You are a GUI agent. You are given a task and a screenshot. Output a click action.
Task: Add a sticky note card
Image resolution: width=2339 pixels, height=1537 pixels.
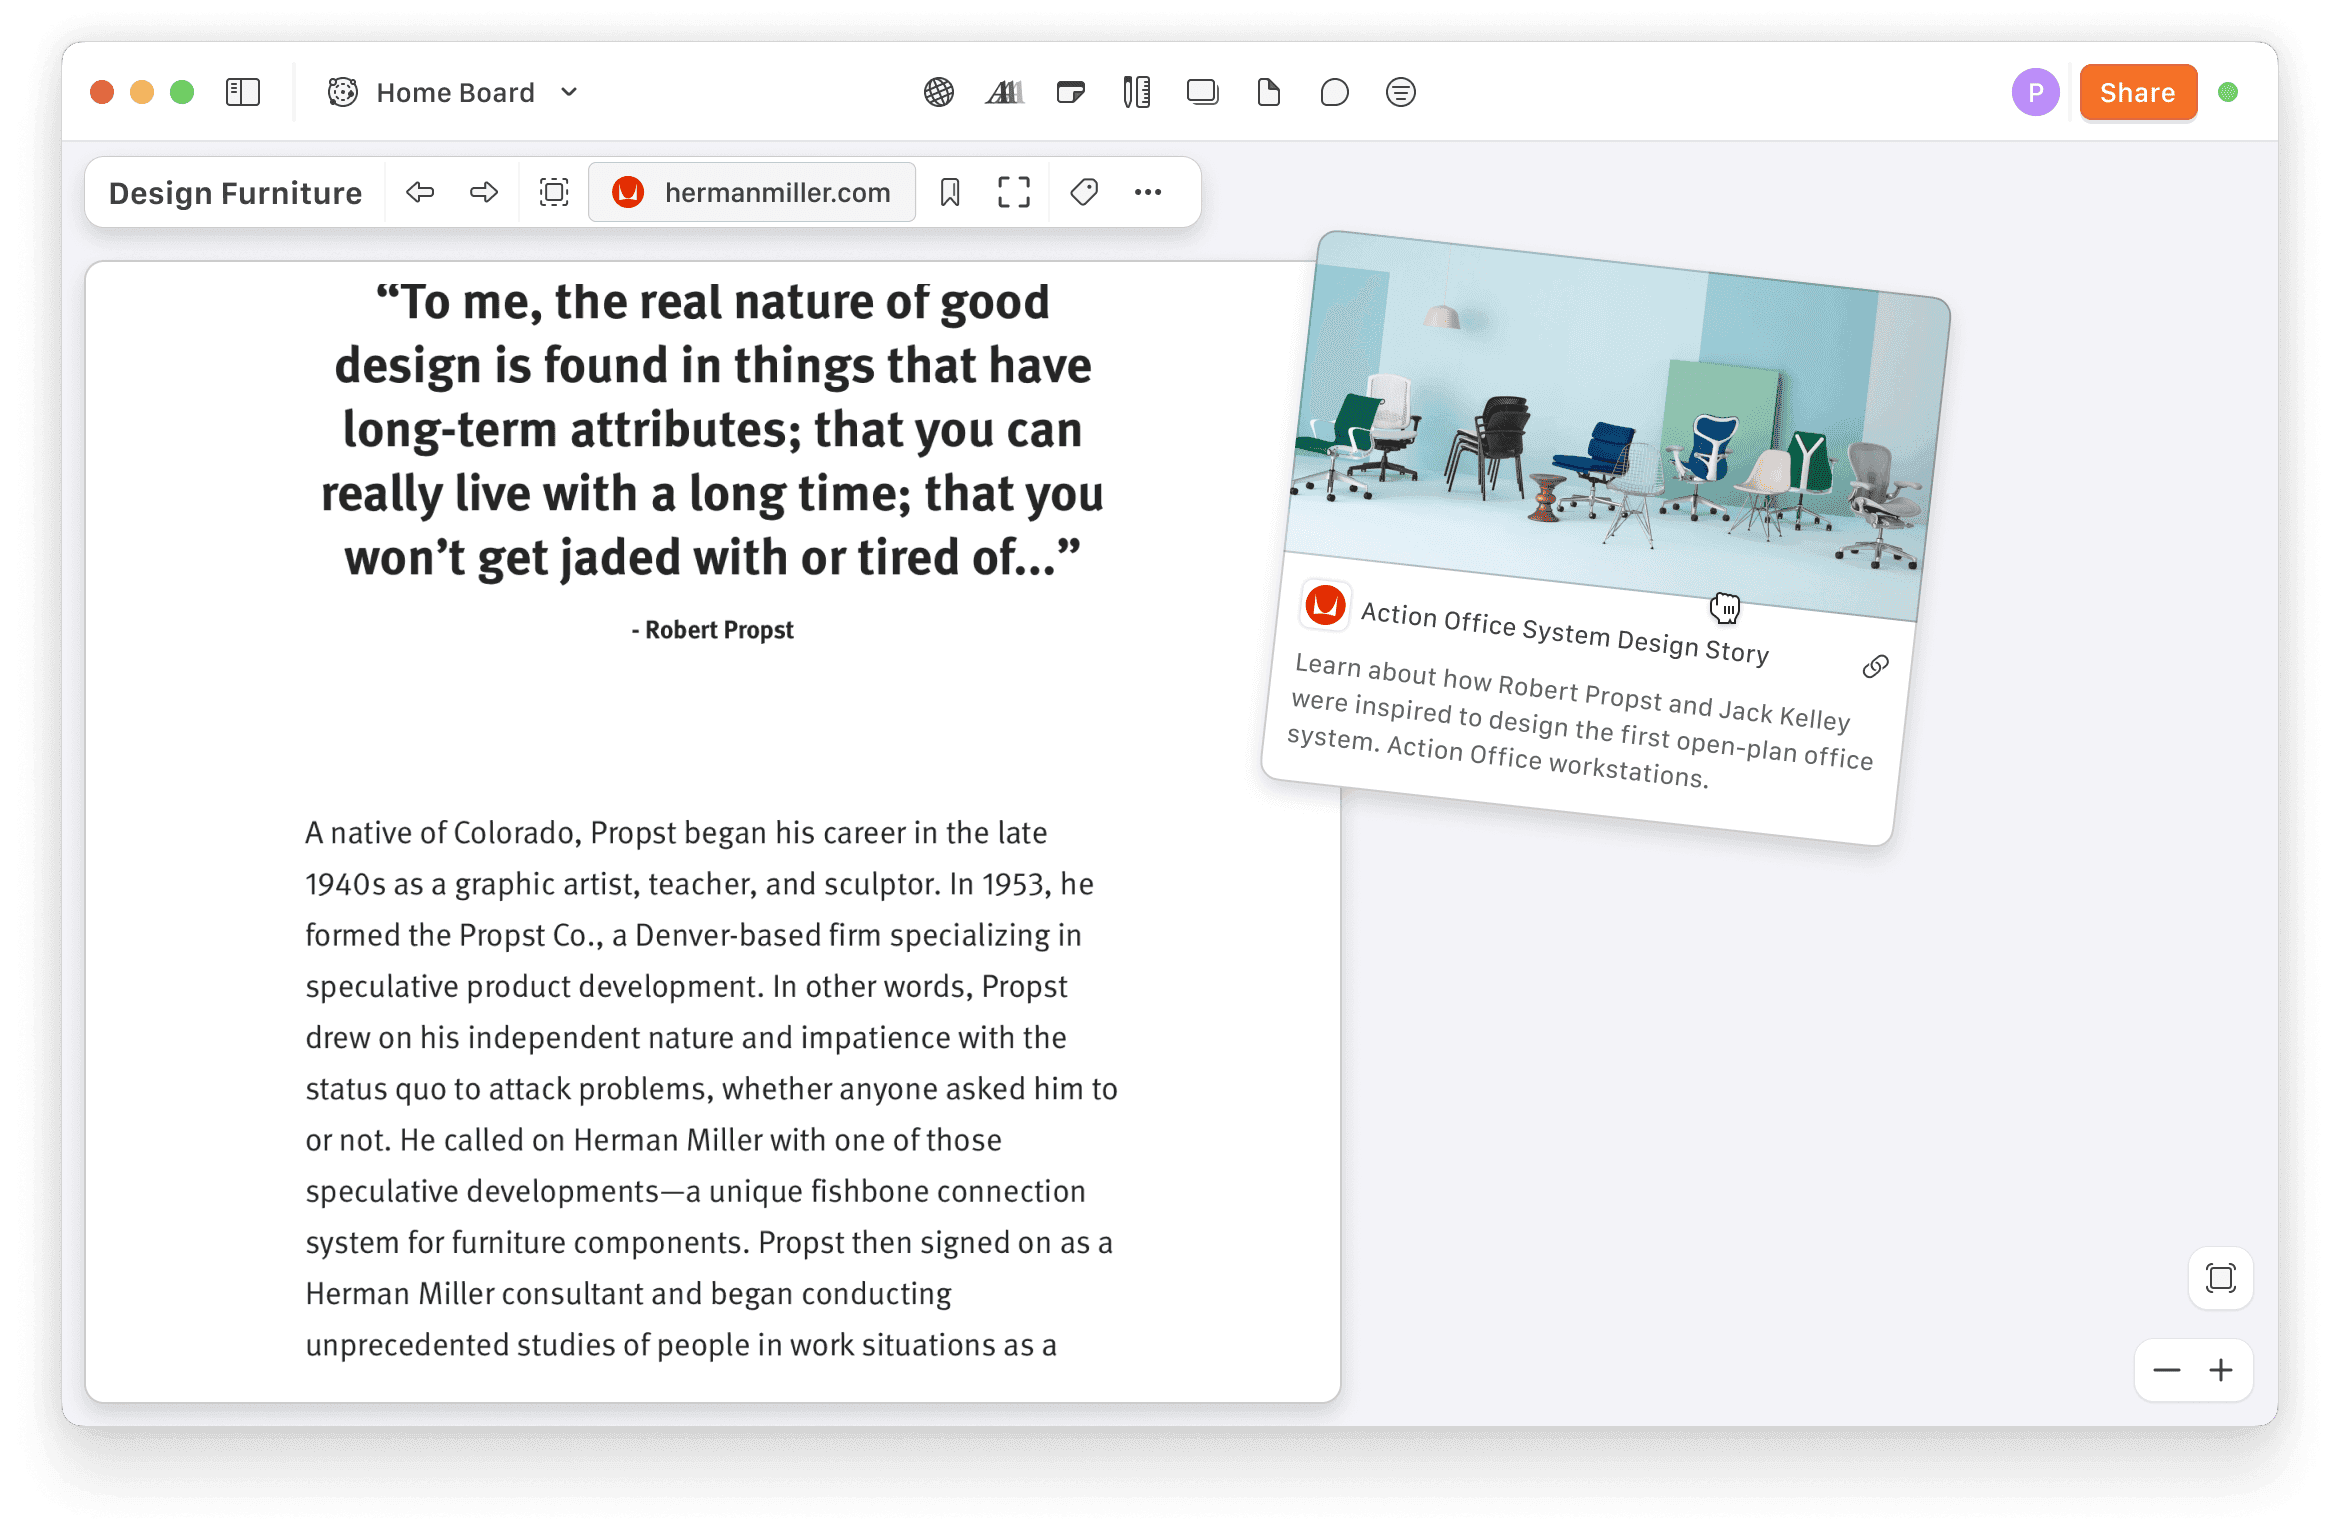pos(1070,93)
